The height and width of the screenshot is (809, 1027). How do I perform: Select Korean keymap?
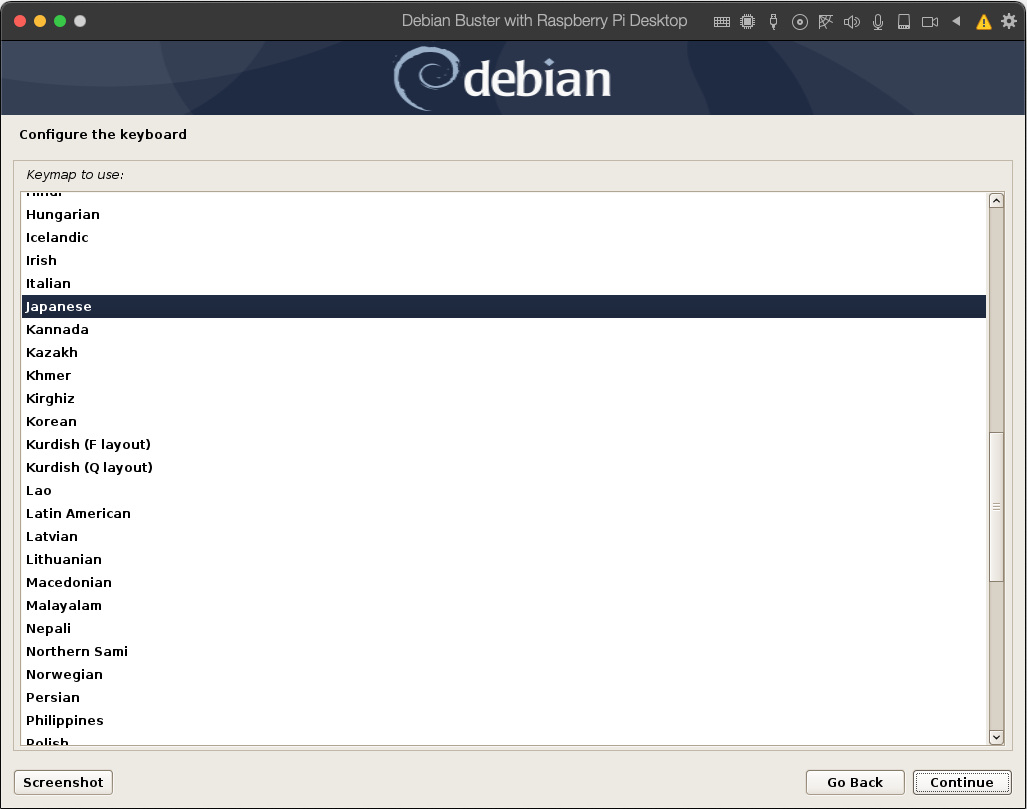coord(504,421)
